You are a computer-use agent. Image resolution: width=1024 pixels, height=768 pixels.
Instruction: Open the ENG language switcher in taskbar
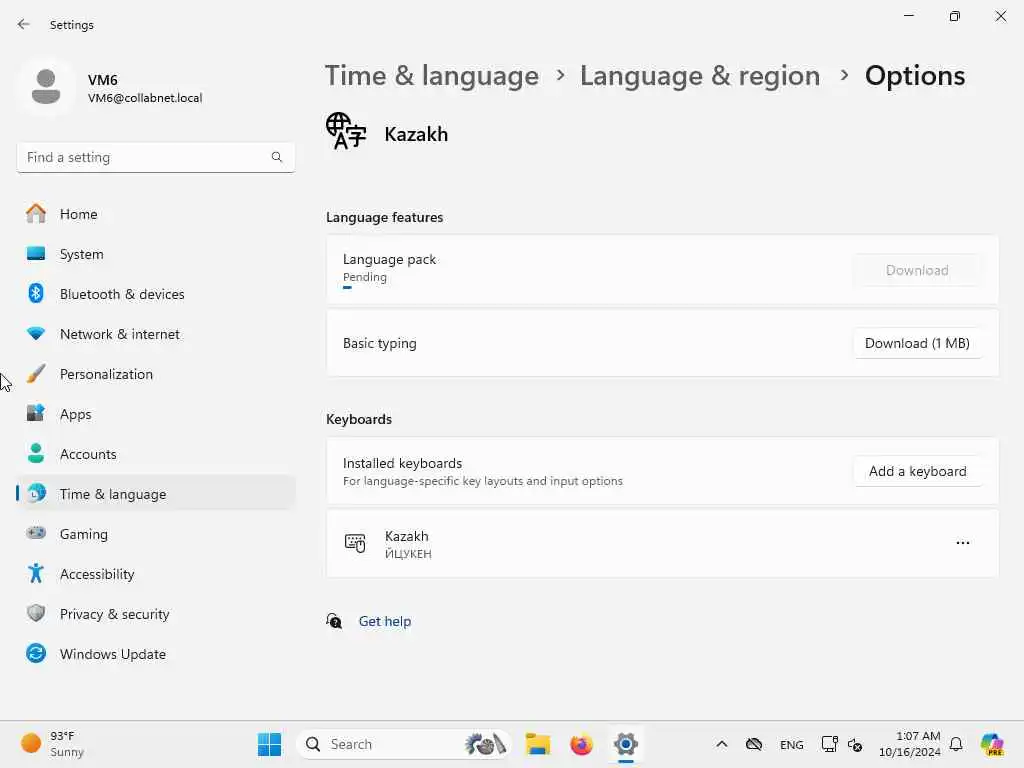click(791, 745)
